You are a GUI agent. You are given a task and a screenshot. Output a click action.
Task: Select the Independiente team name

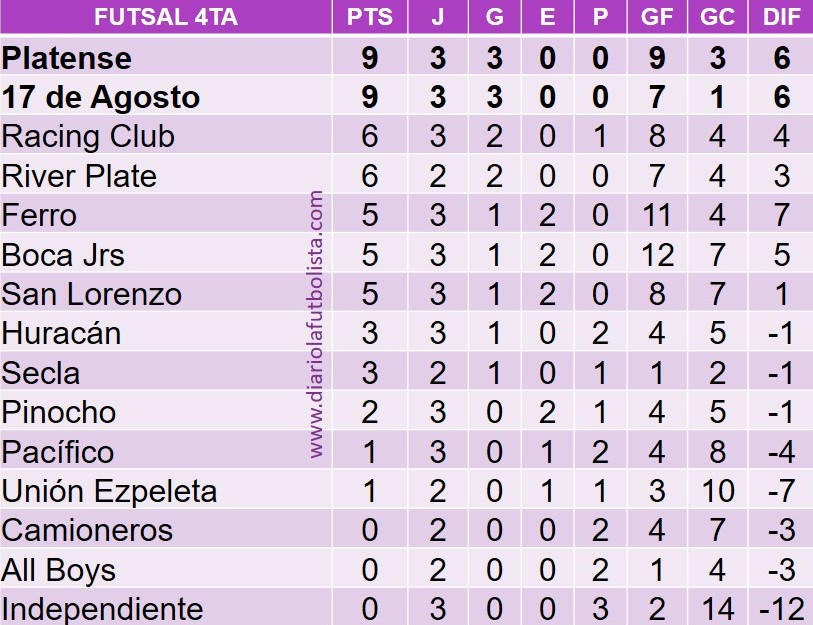coord(103,609)
